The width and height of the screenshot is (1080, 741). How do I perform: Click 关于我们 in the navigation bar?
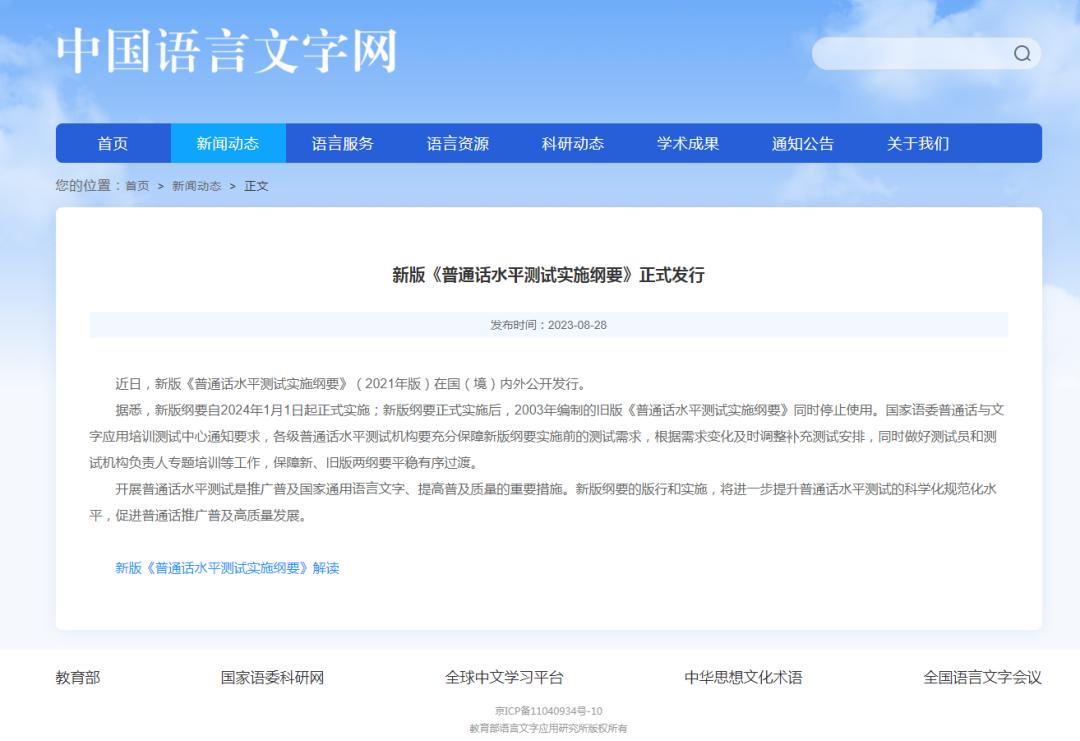point(918,143)
